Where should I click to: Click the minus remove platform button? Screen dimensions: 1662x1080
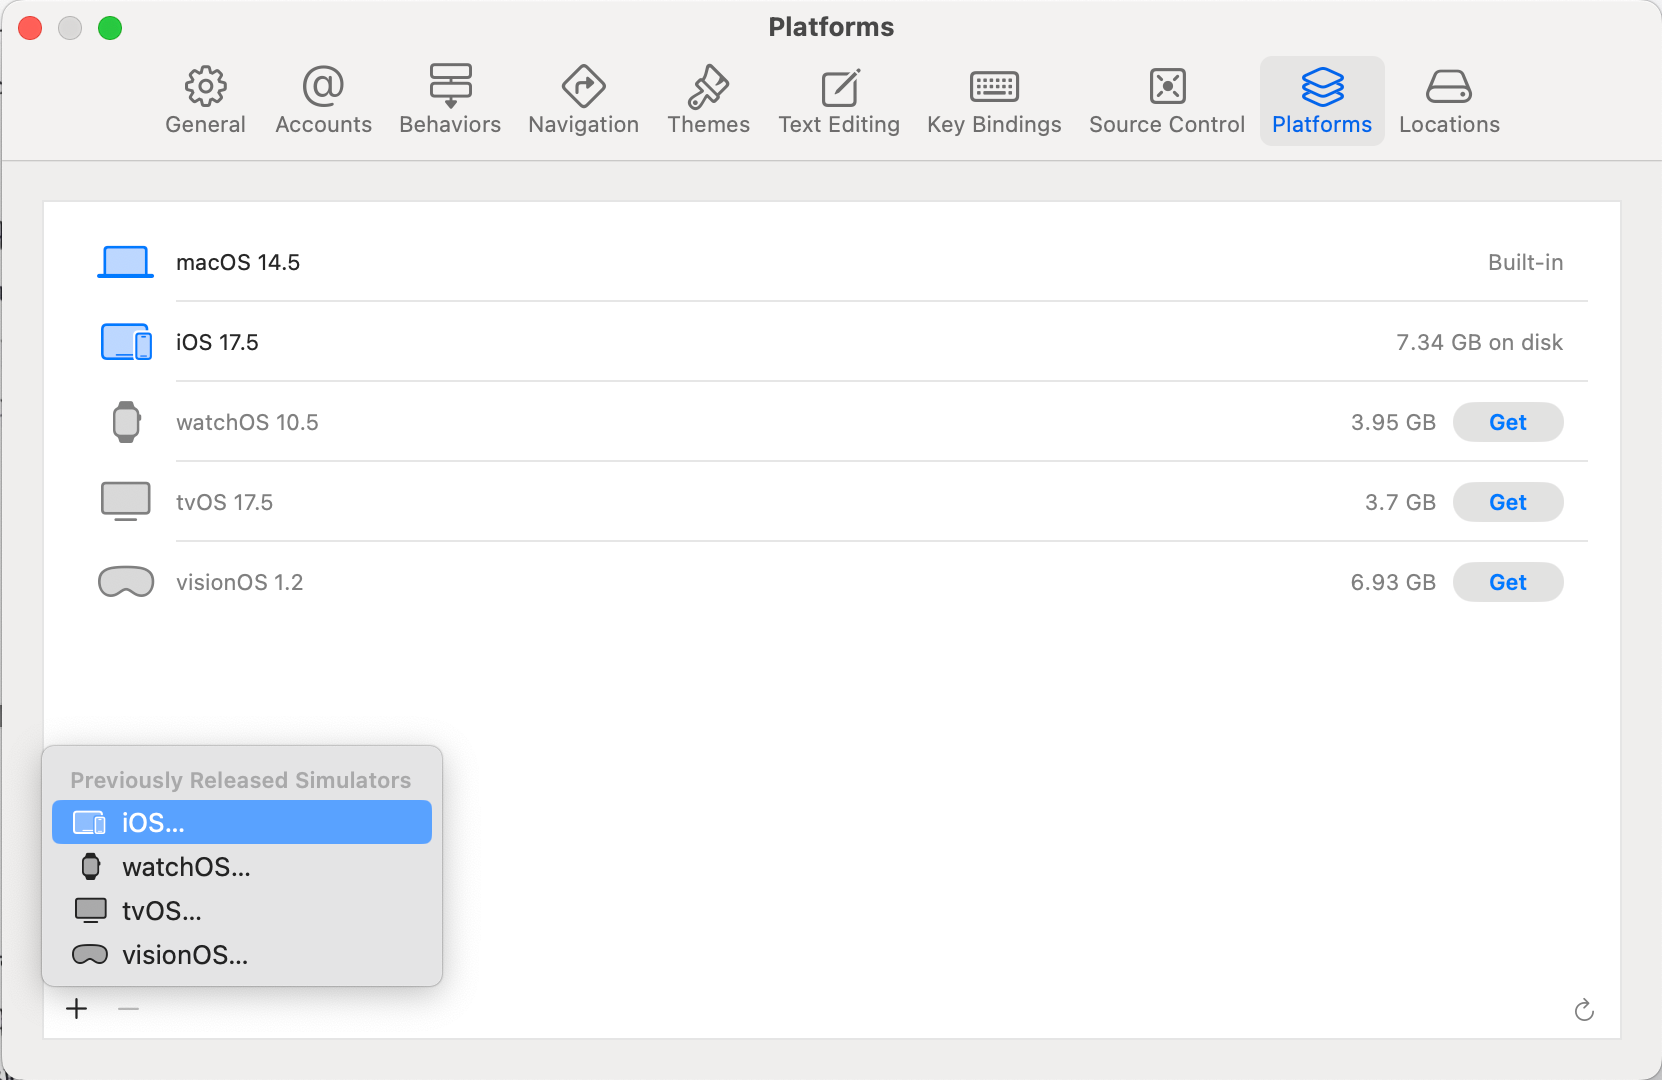(128, 1009)
